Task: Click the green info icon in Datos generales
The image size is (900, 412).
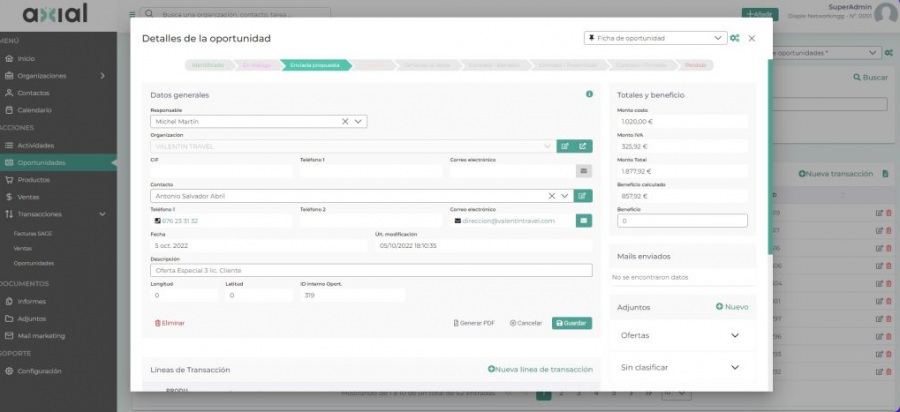Action: pyautogui.click(x=589, y=94)
